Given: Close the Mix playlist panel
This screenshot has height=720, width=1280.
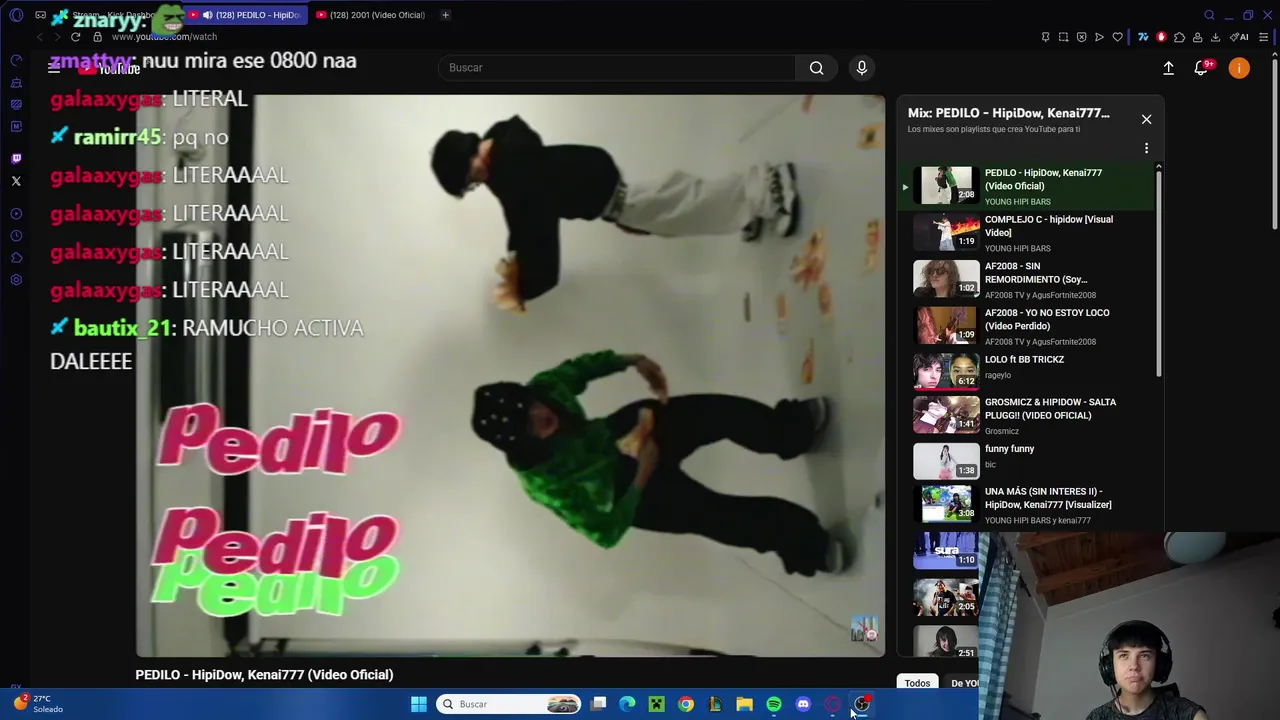Looking at the screenshot, I should tap(1146, 119).
